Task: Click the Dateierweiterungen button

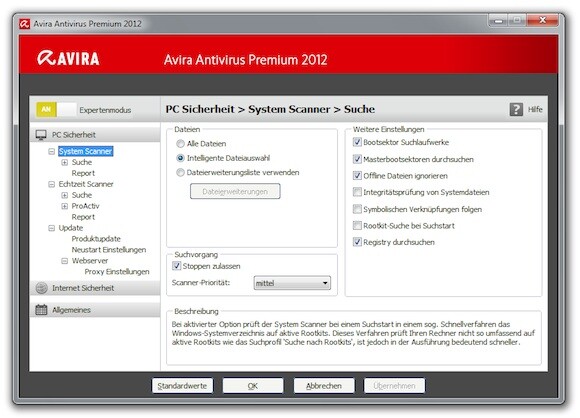Action: coord(235,192)
